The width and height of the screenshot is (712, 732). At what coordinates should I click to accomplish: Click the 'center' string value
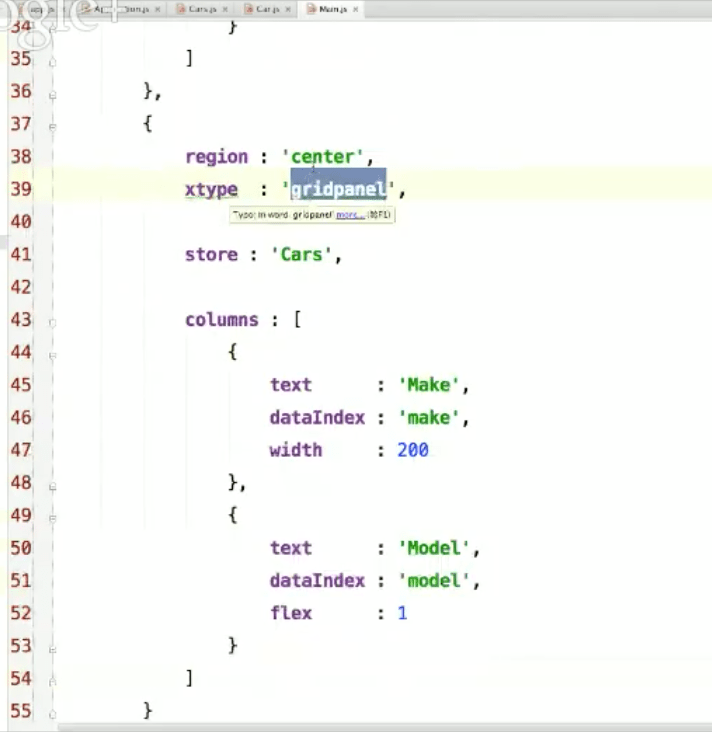323,157
